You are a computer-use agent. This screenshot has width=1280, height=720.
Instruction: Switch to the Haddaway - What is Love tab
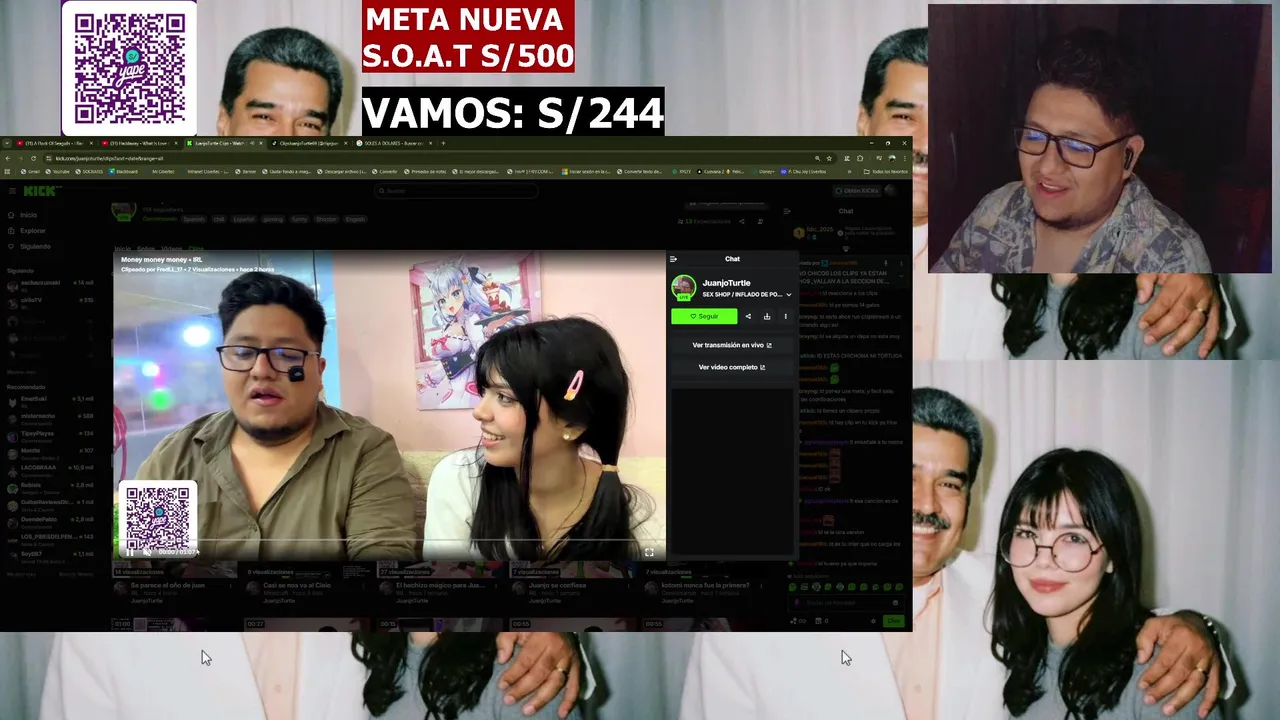click(137, 143)
